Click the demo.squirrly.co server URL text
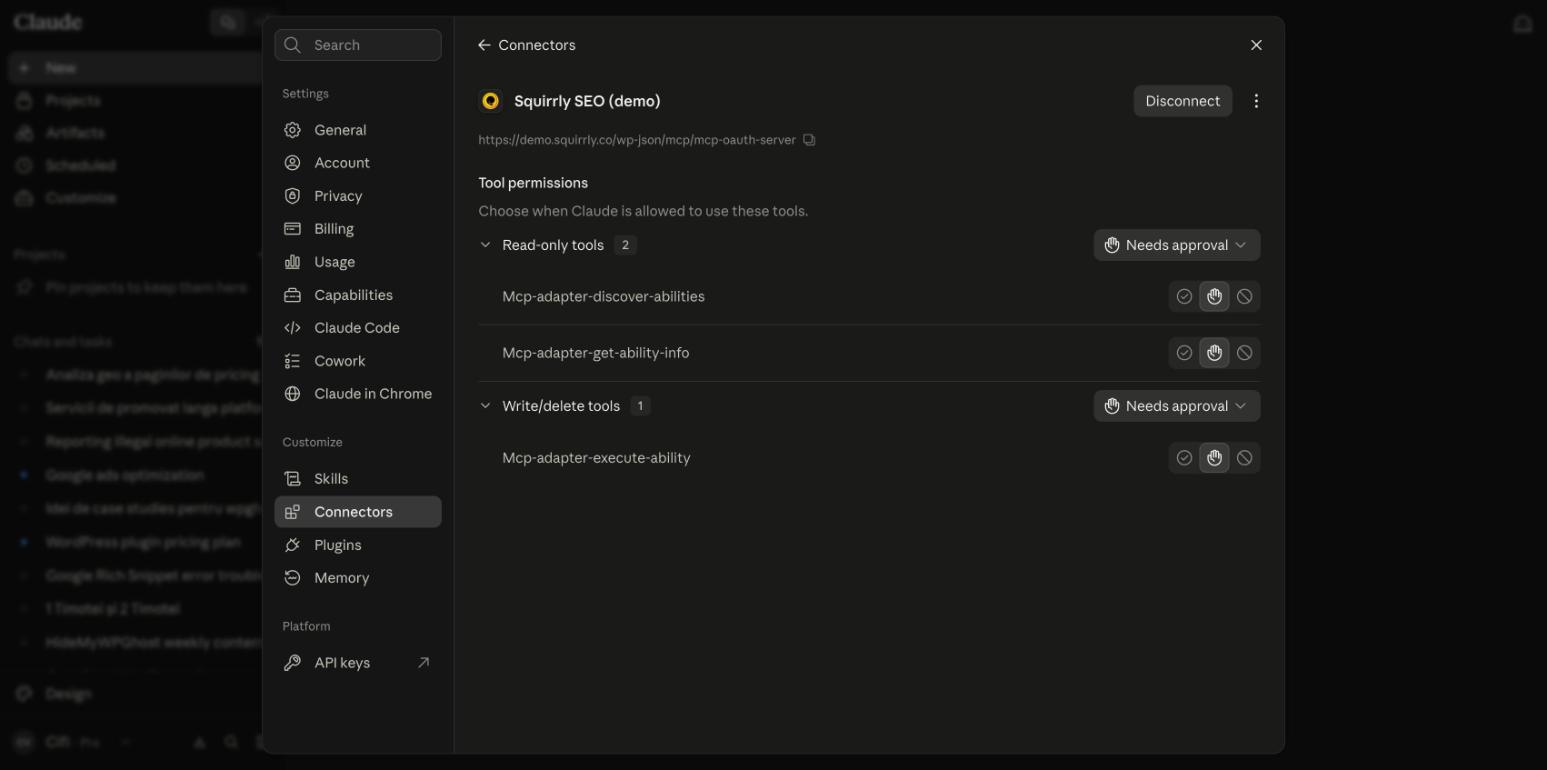 (637, 140)
